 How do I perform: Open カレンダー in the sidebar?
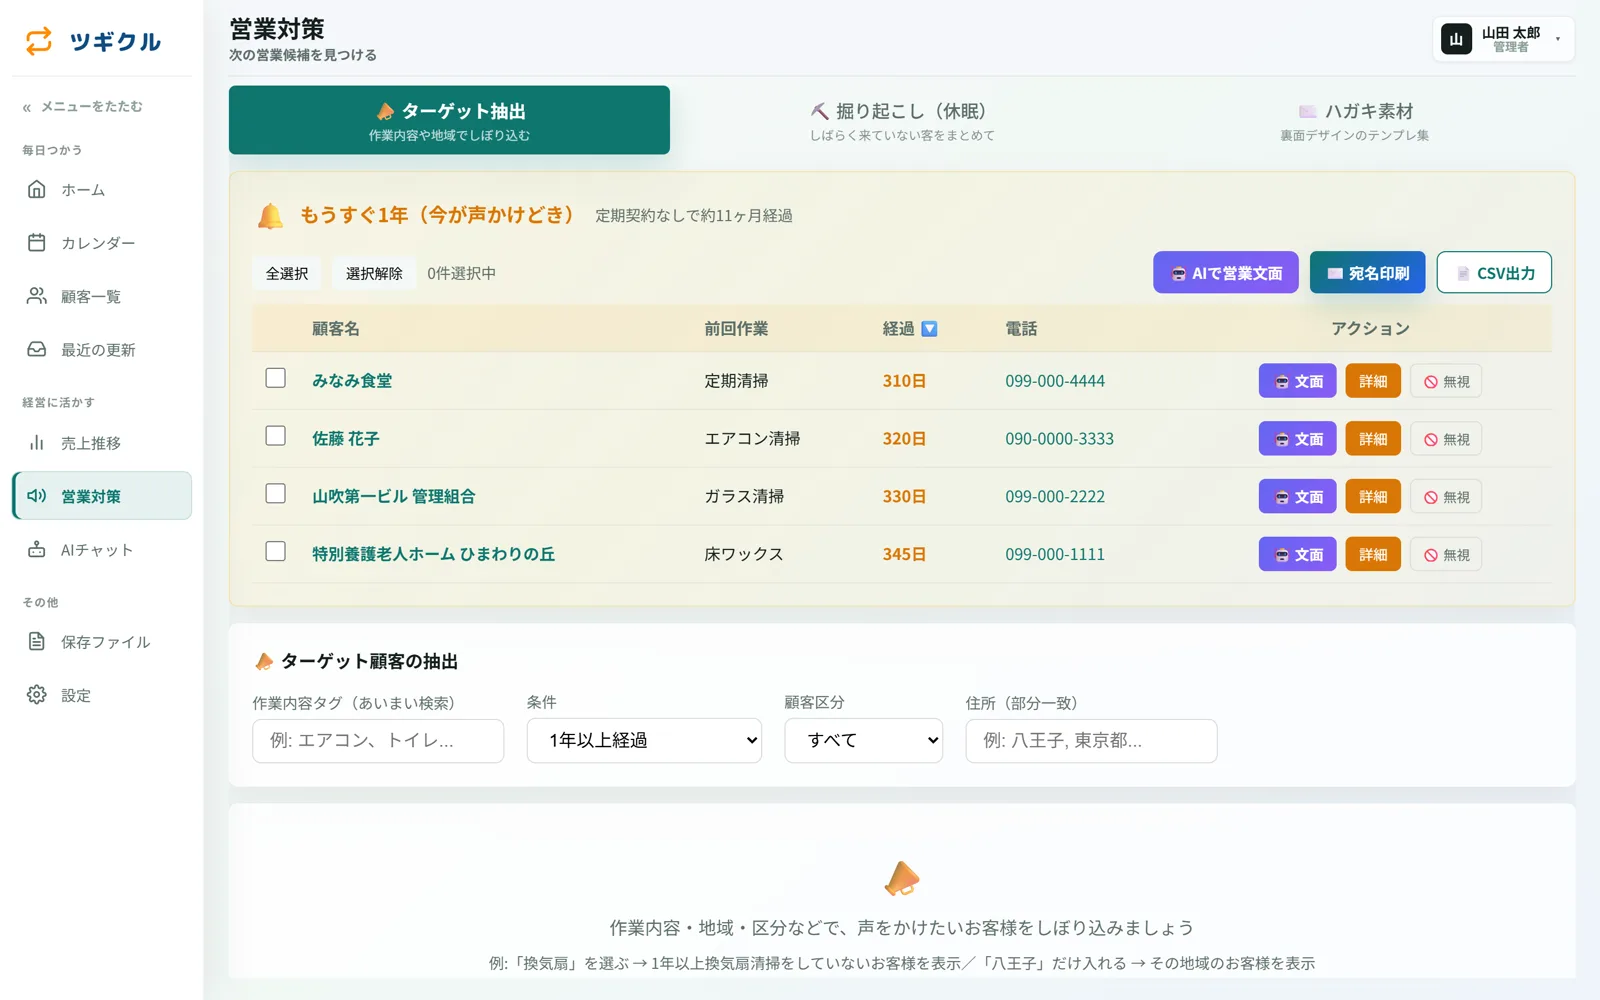point(101,243)
